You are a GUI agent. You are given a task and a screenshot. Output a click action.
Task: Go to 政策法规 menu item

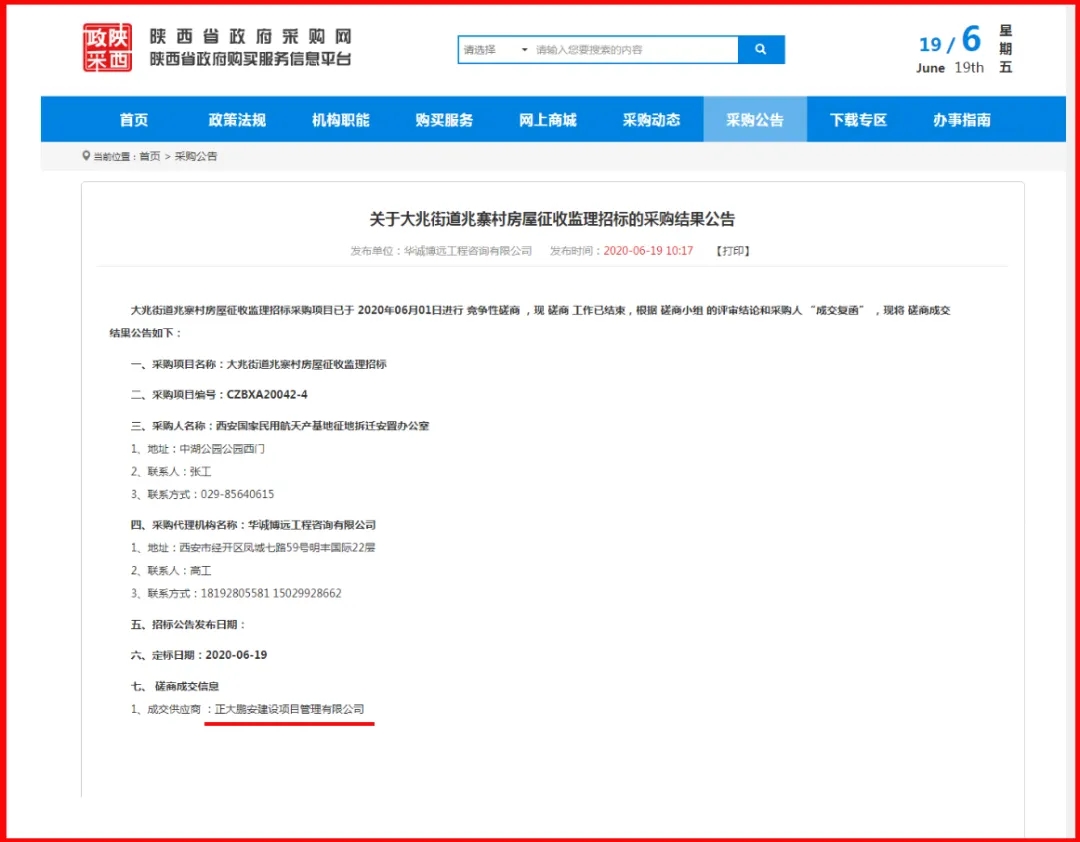(x=237, y=120)
